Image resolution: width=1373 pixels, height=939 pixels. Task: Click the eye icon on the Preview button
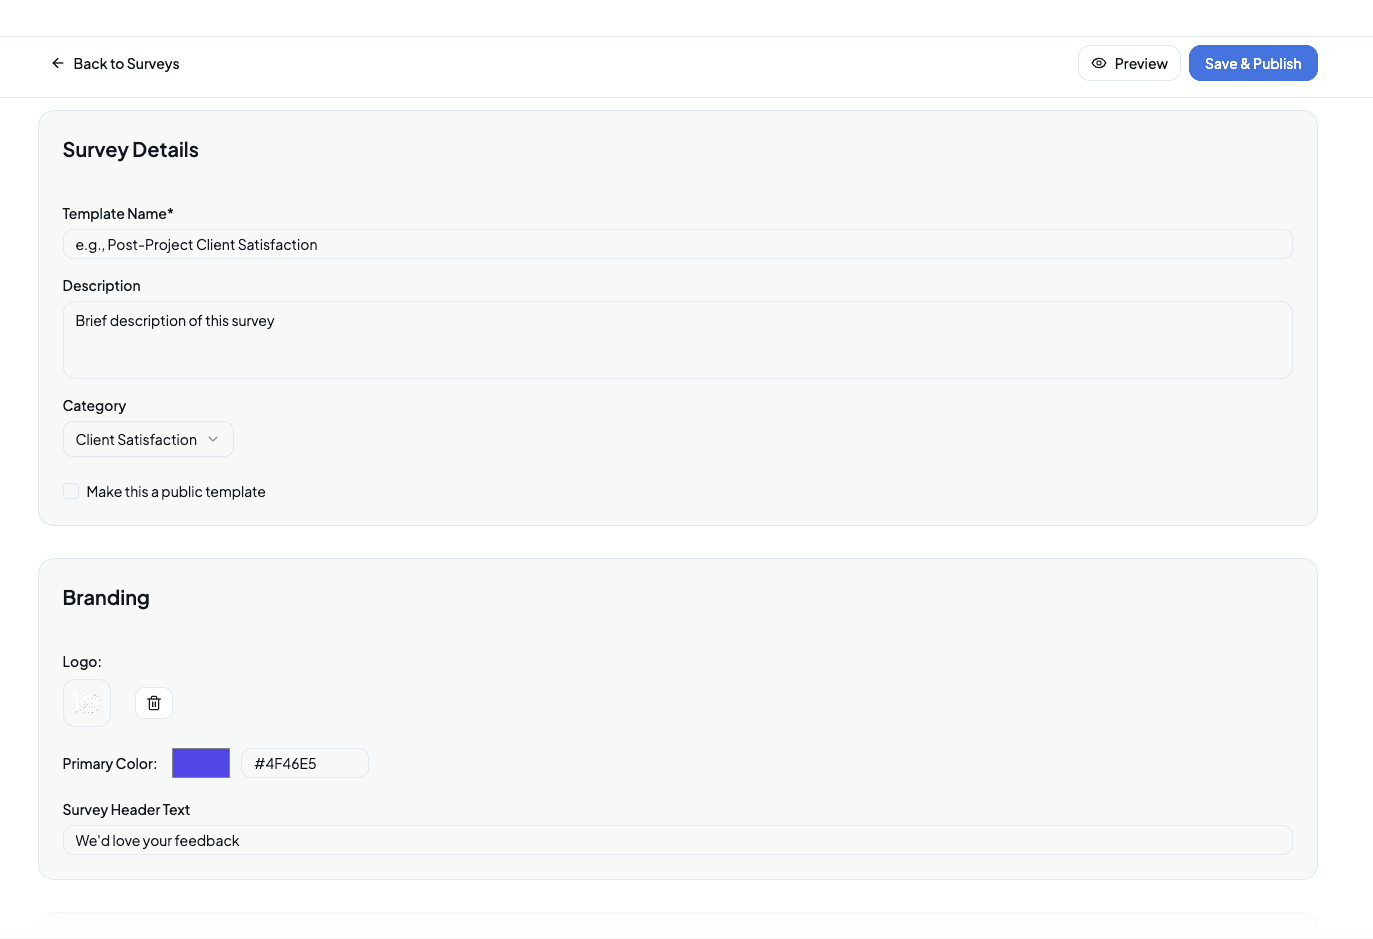[1101, 63]
